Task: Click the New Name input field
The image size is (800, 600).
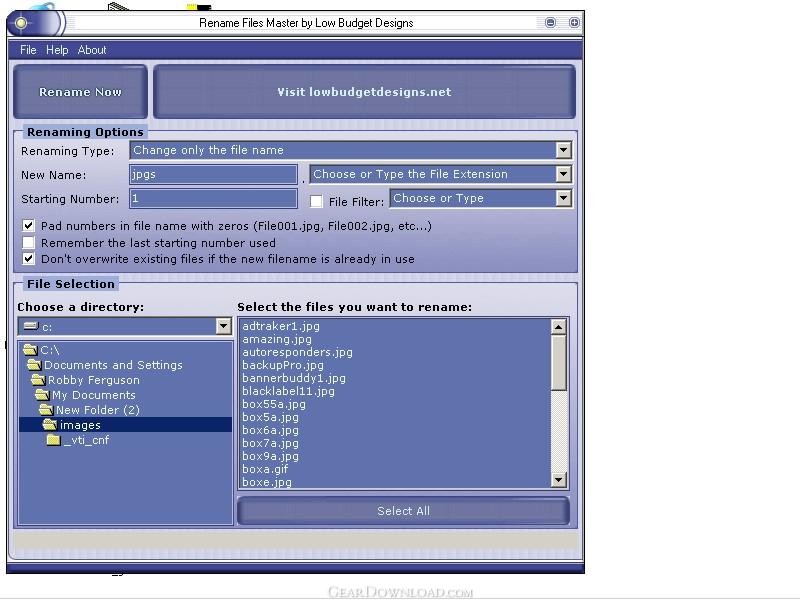Action: (x=213, y=174)
